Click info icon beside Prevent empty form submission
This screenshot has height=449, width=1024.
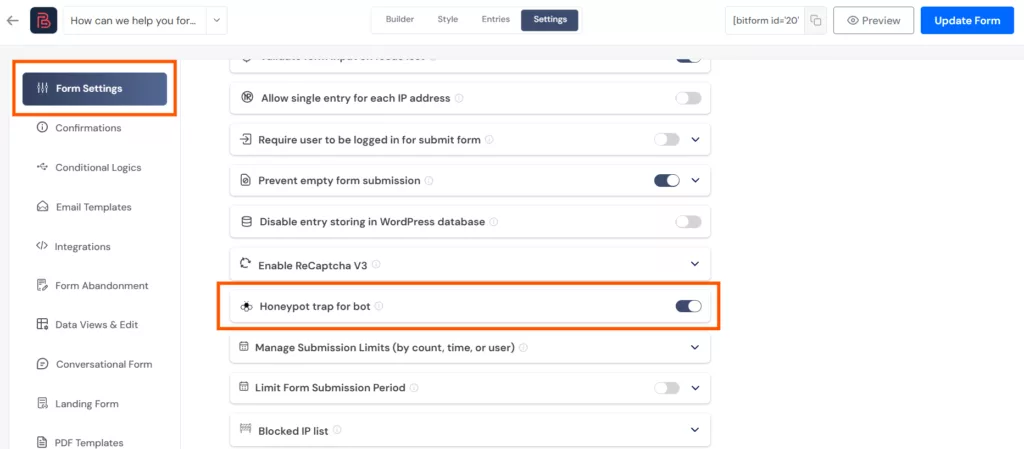pyautogui.click(x=429, y=181)
